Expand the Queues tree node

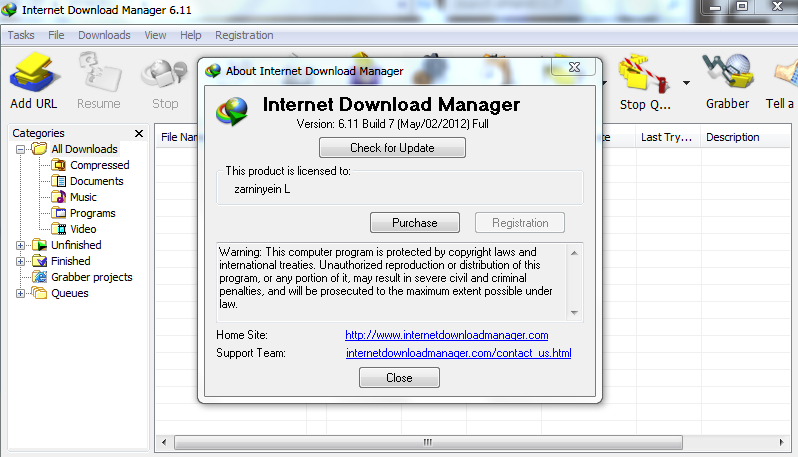20,293
